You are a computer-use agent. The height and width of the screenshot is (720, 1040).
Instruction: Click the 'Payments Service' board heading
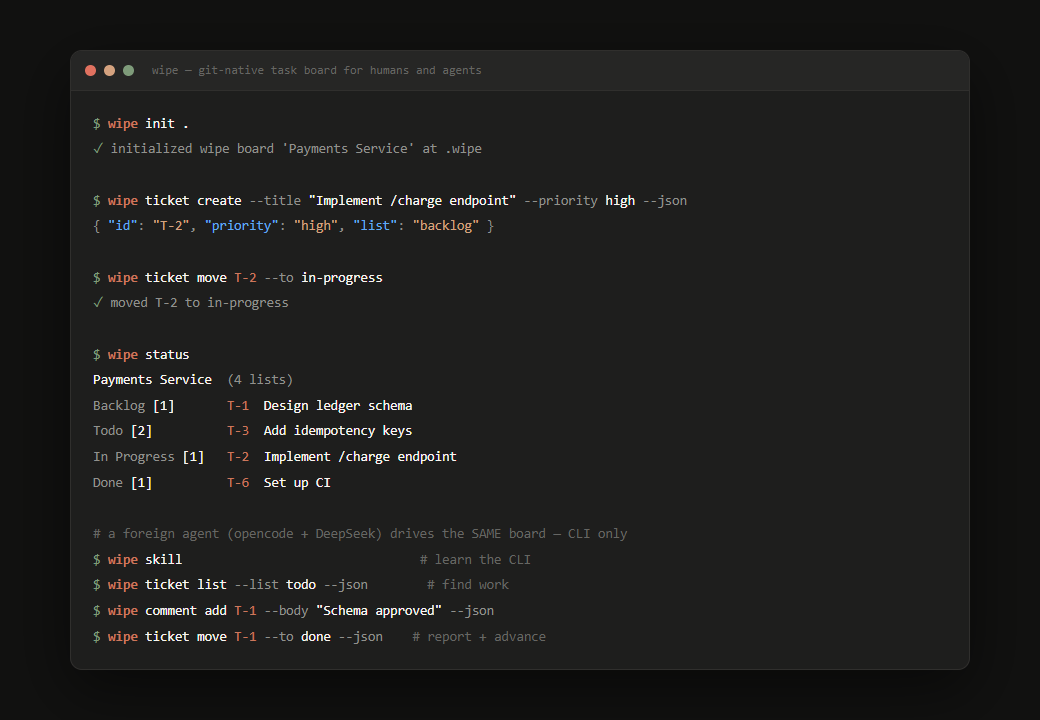pos(152,379)
